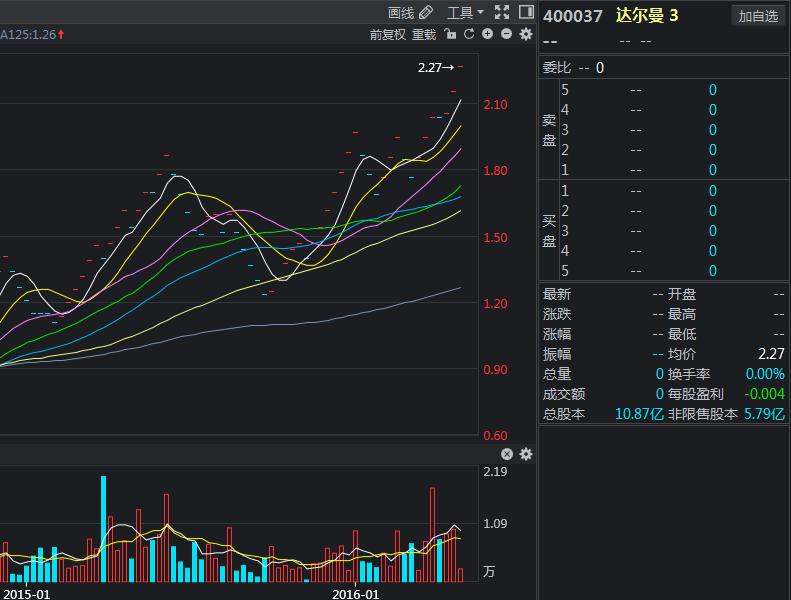Click 均价 value 2.27

[x=771, y=354]
